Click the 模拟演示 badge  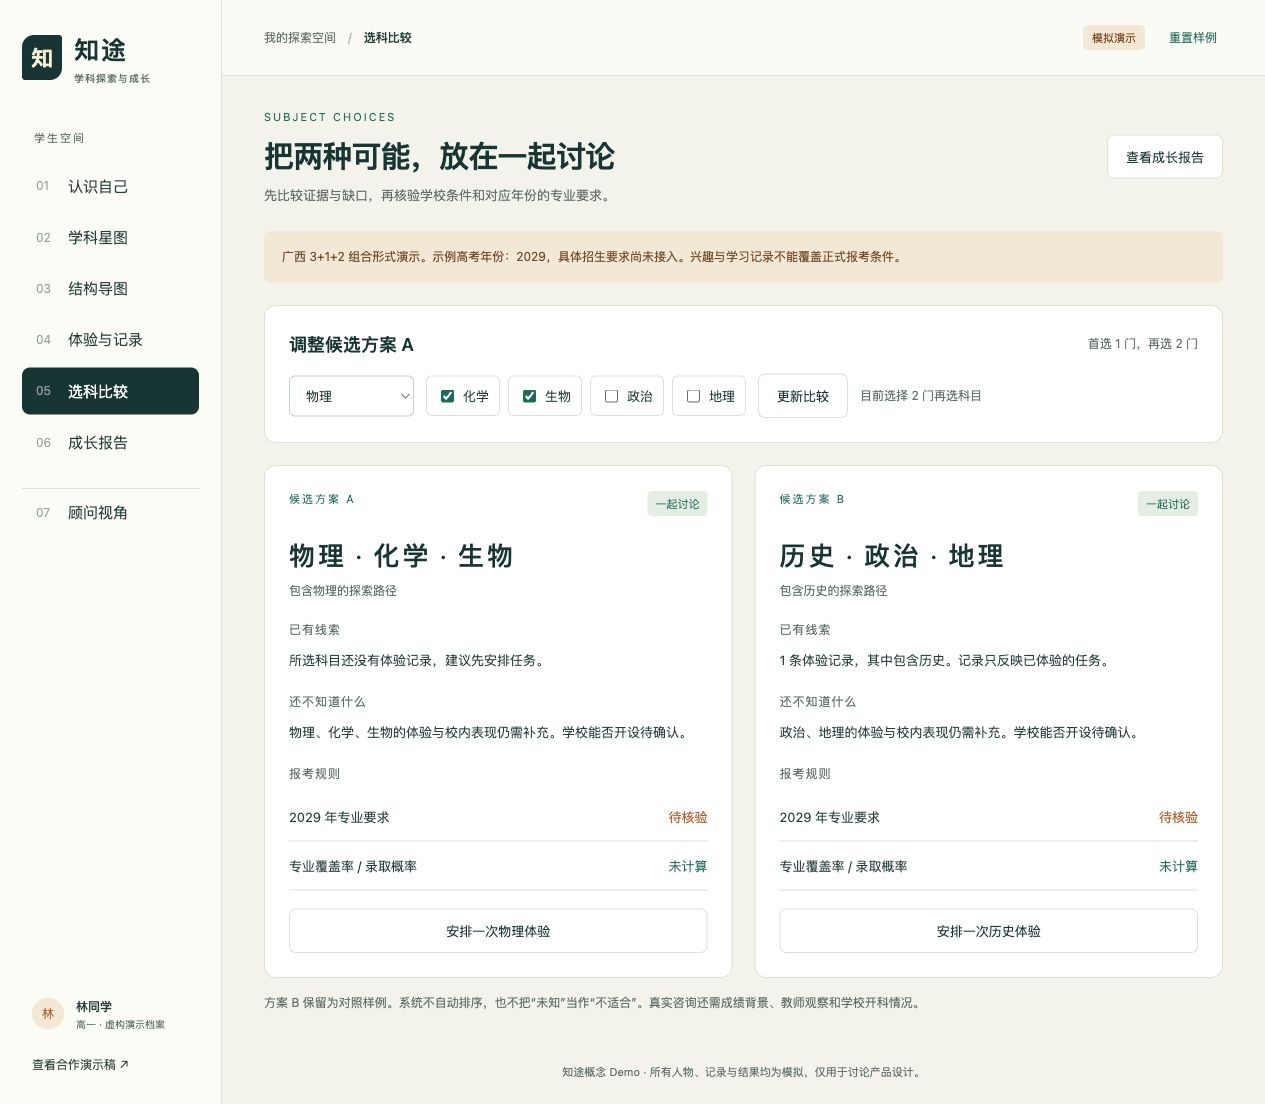1114,38
